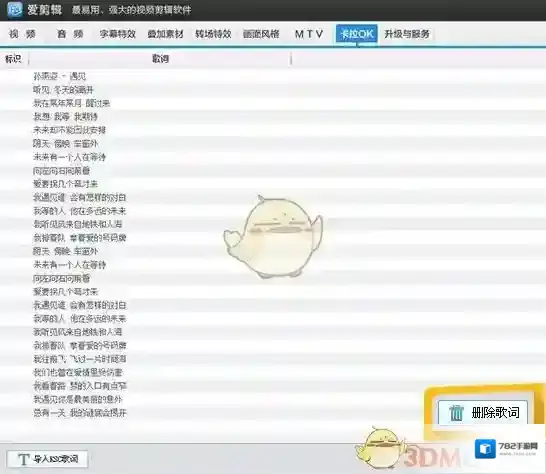The width and height of the screenshot is (546, 474).
Task: Open the 叠加素材 tab
Action: [x=166, y=34]
